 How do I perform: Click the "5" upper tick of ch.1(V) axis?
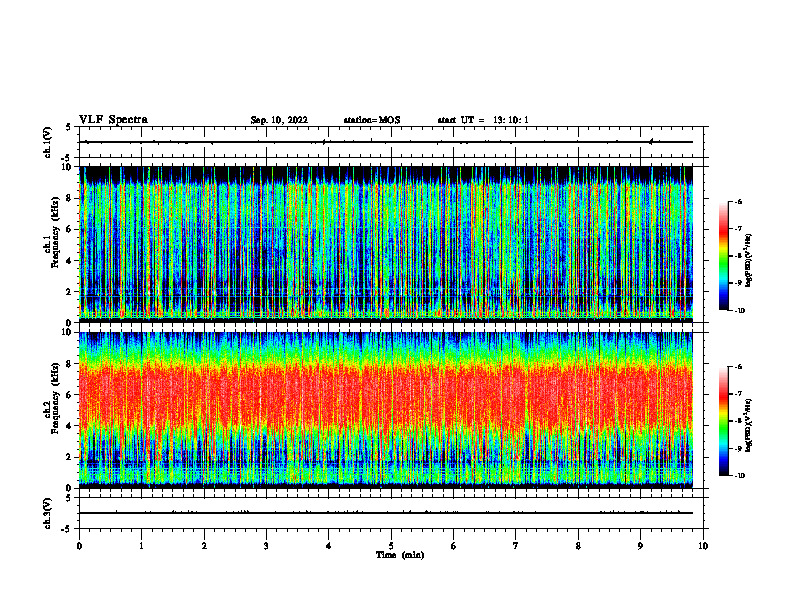(69, 127)
